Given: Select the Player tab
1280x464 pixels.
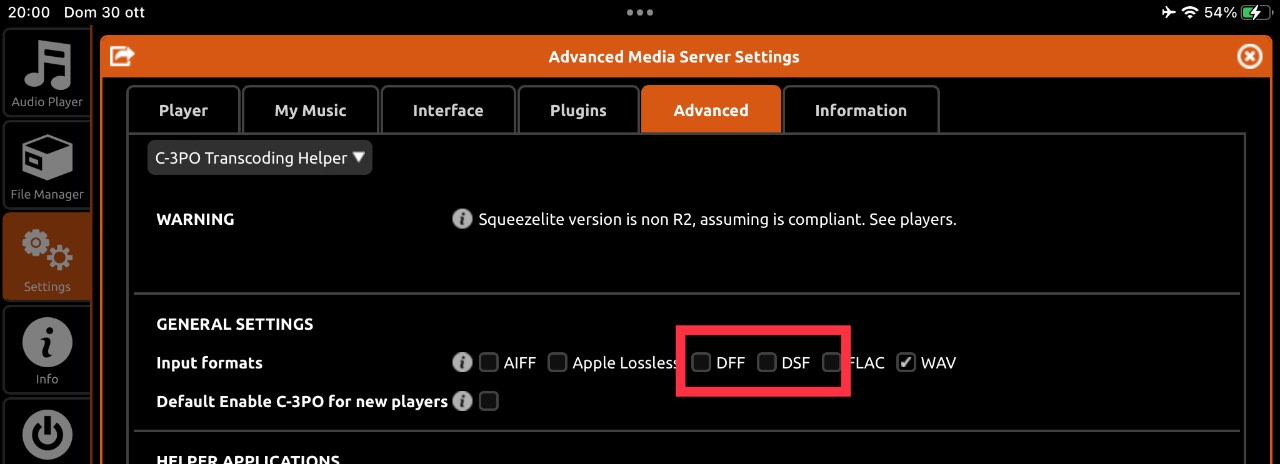Looking at the screenshot, I should pyautogui.click(x=184, y=110).
